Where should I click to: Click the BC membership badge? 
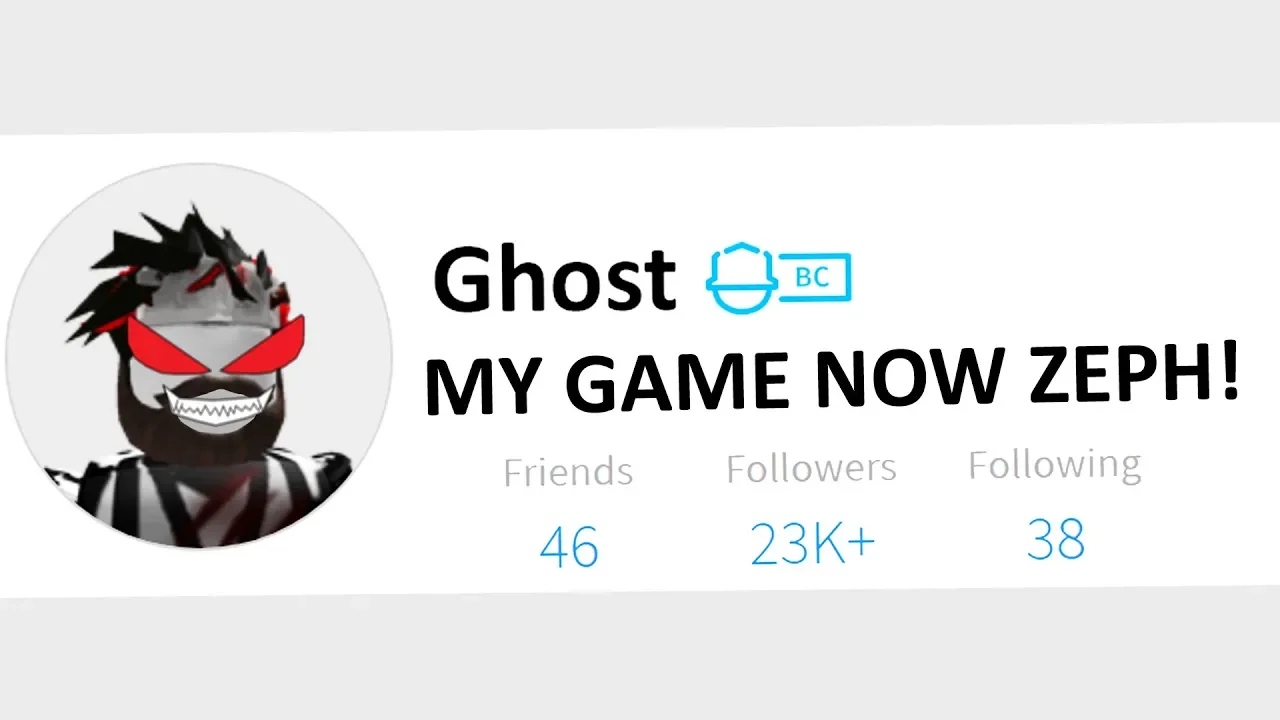coord(811,278)
